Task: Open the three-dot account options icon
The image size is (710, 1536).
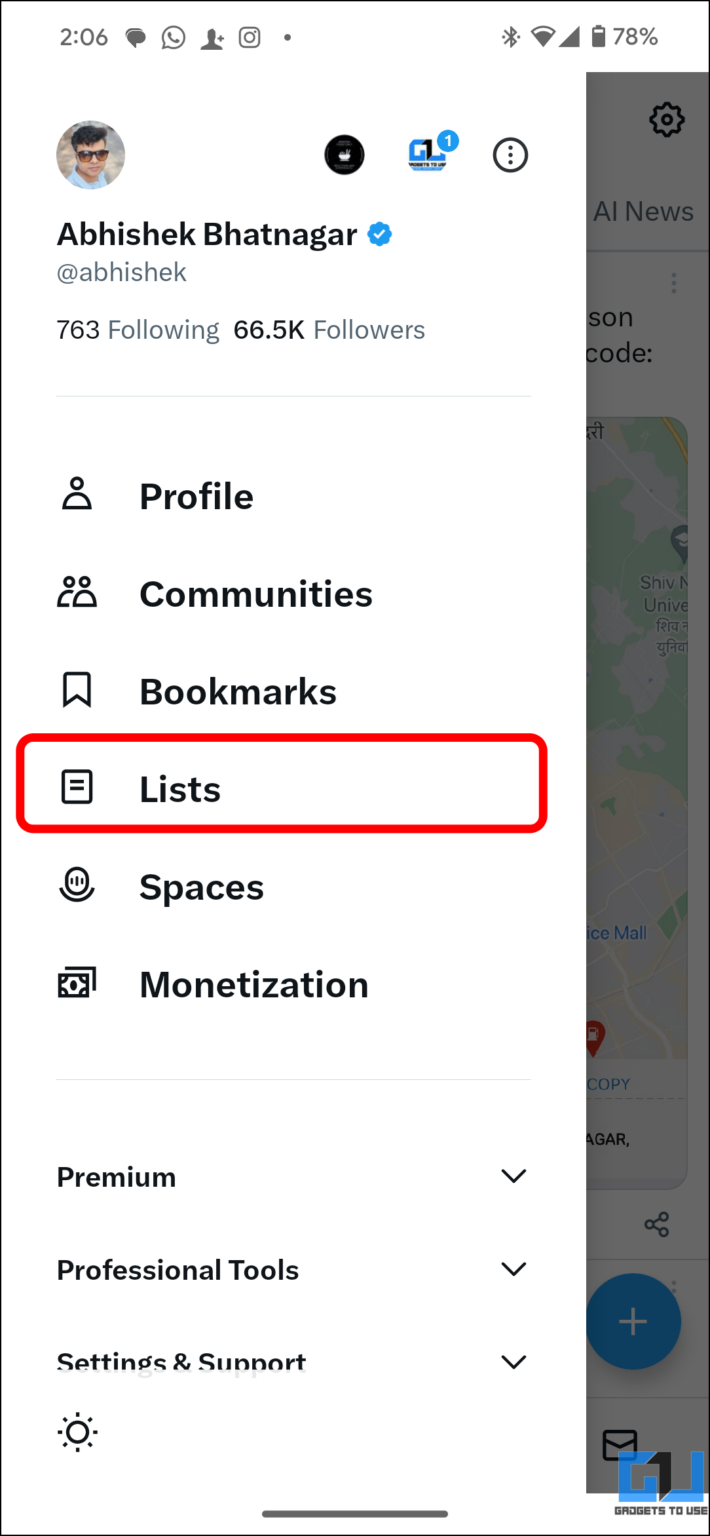Action: 510,155
